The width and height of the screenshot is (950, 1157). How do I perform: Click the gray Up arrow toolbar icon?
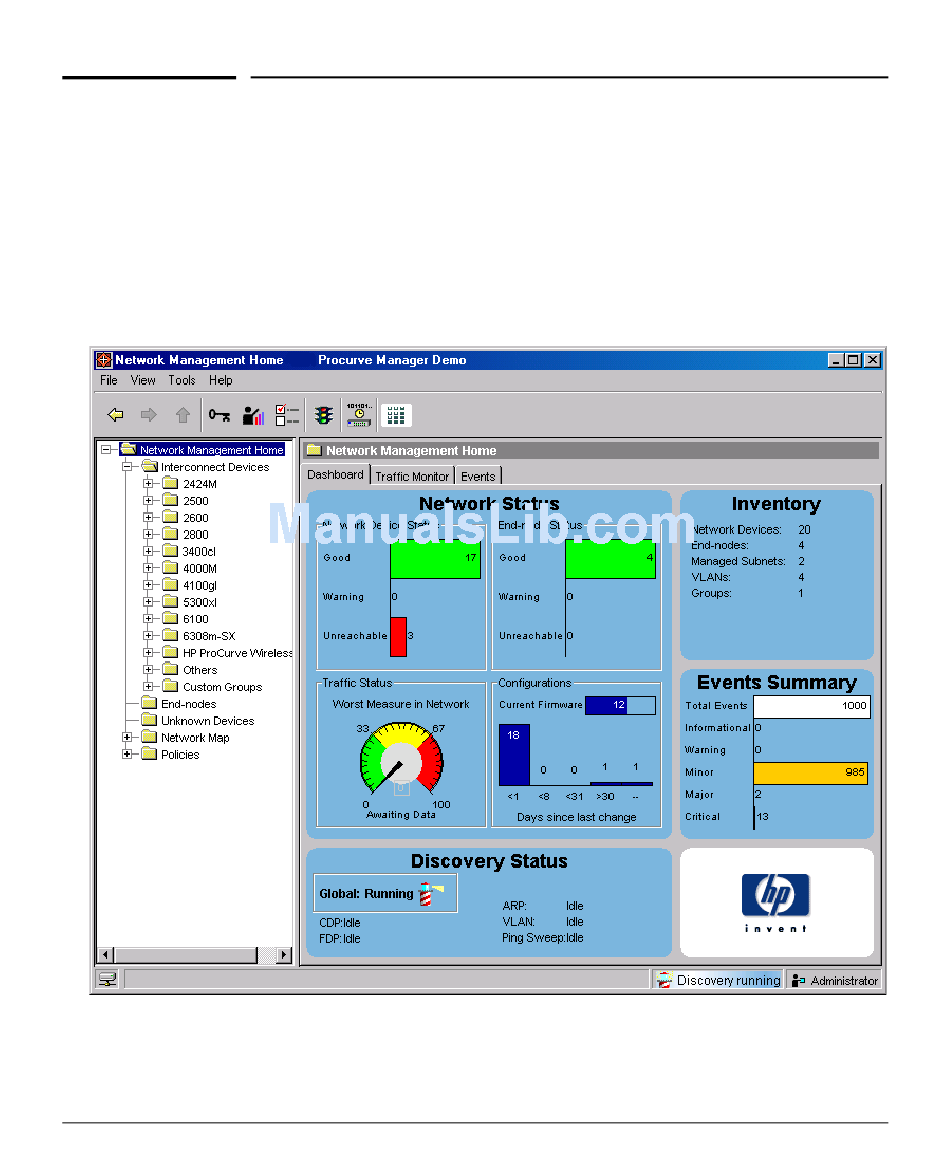pyautogui.click(x=183, y=415)
